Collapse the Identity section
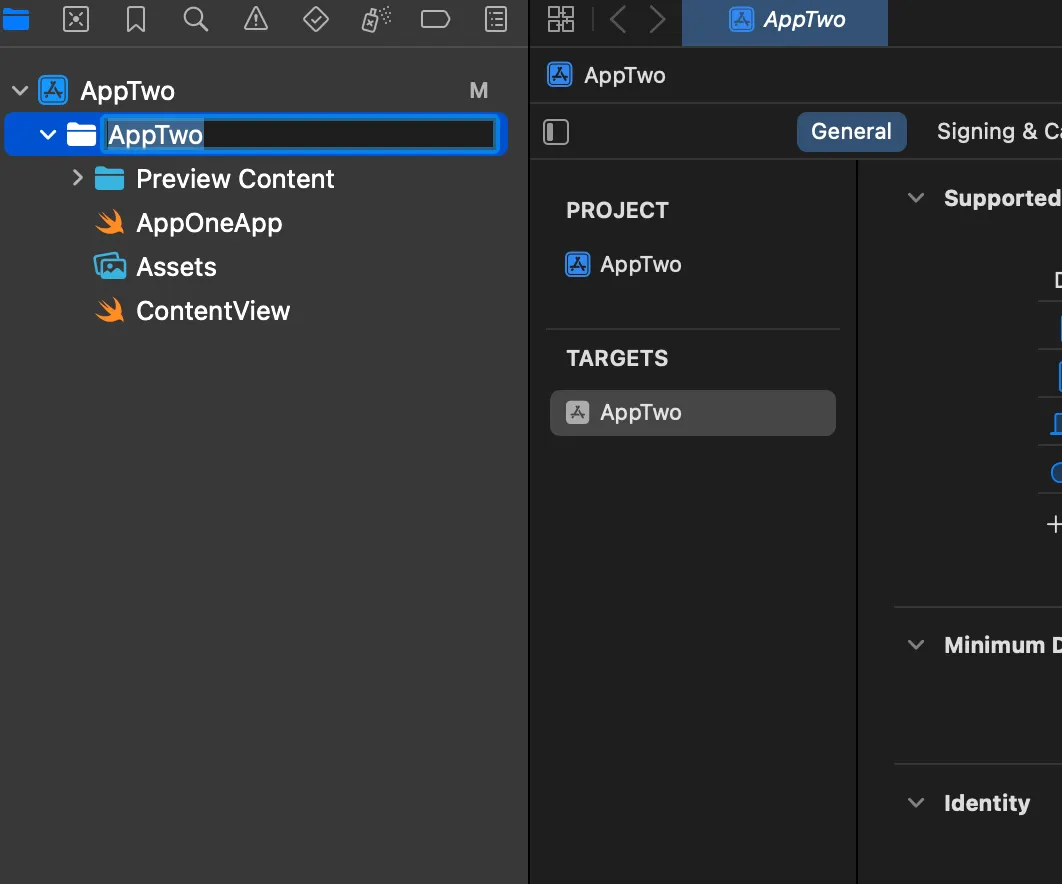 tap(916, 802)
